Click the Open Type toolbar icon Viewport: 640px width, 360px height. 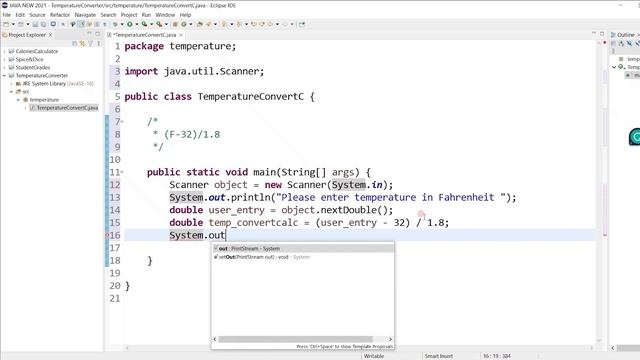point(200,24)
